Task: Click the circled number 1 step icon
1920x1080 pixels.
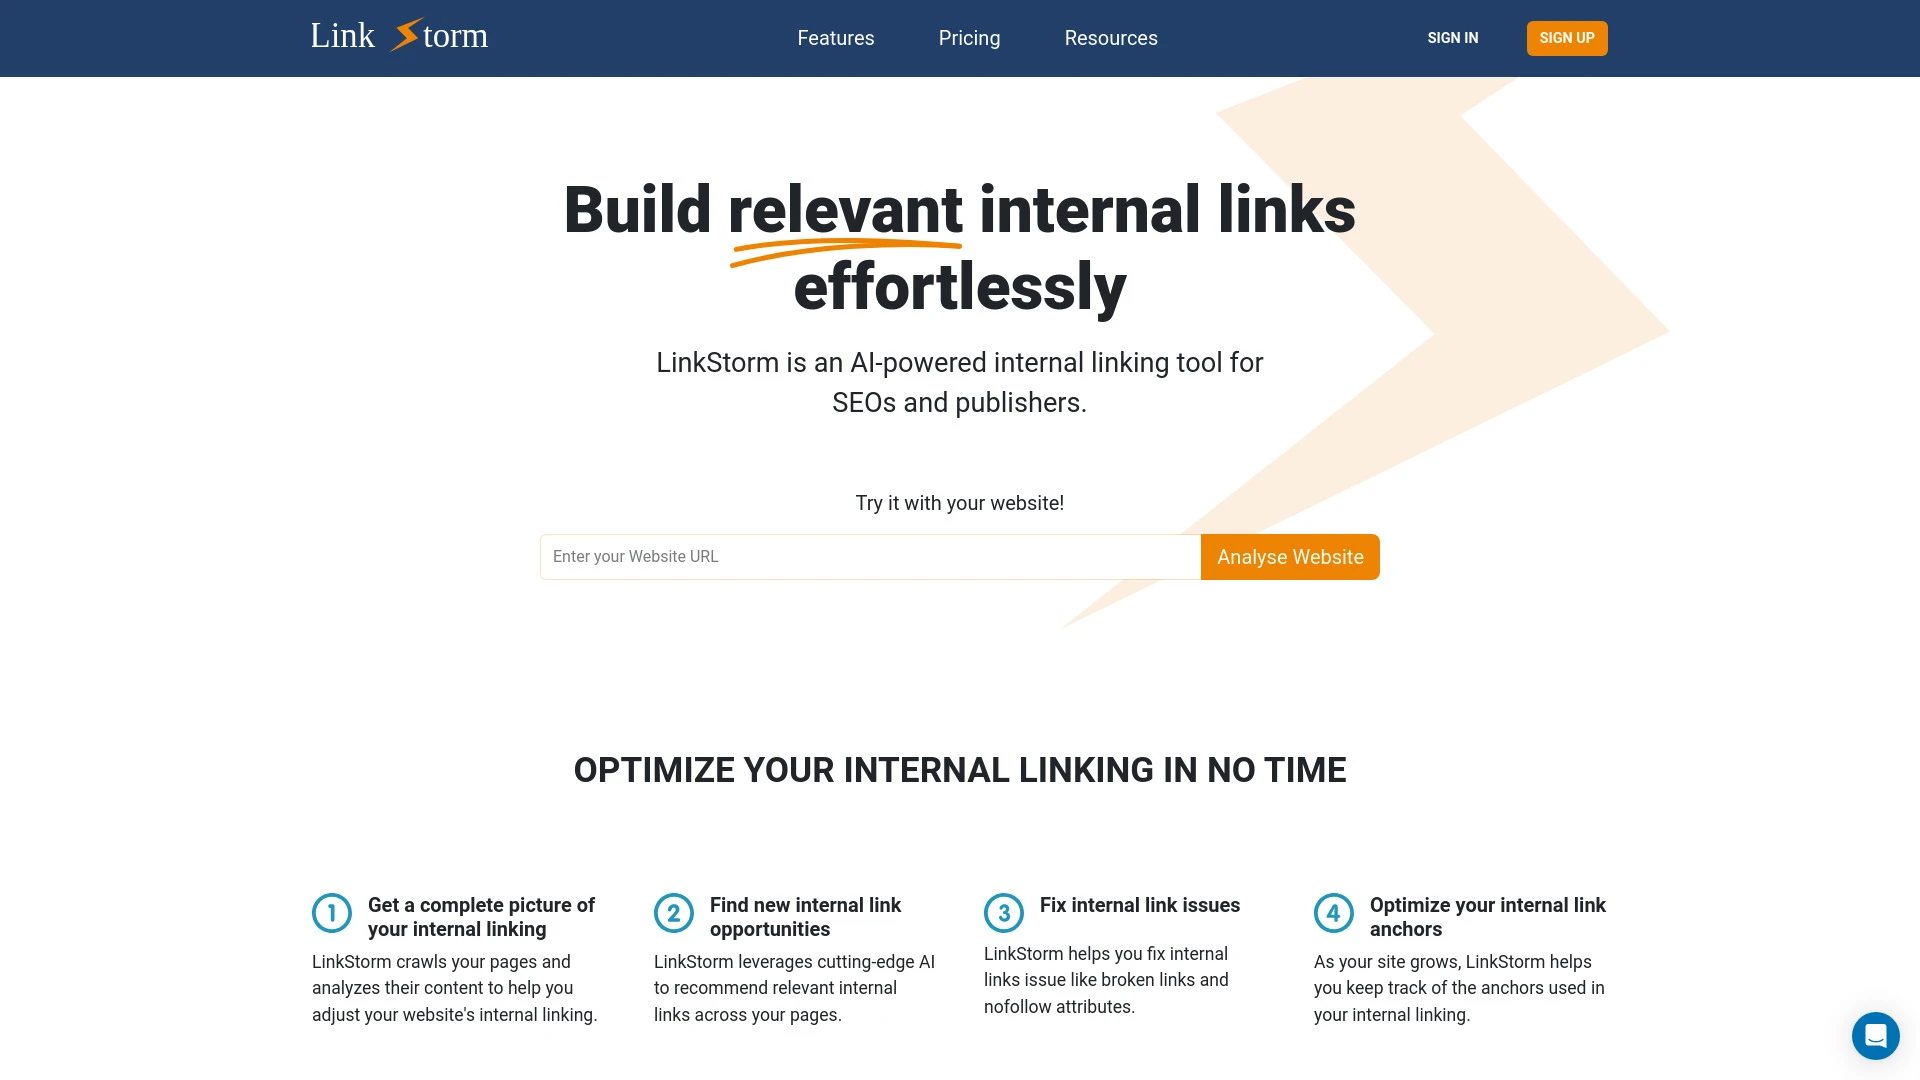Action: pos(332,911)
